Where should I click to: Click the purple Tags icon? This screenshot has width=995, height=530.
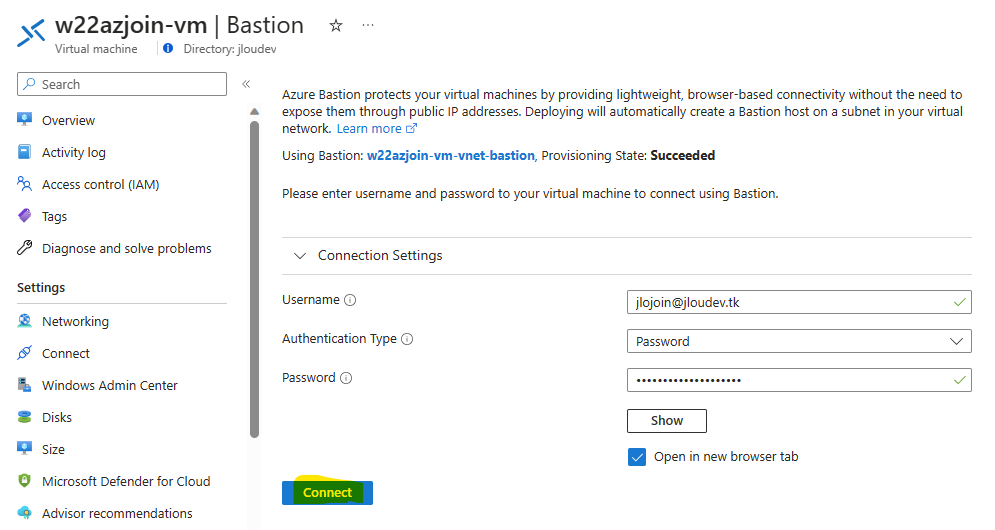tap(25, 216)
